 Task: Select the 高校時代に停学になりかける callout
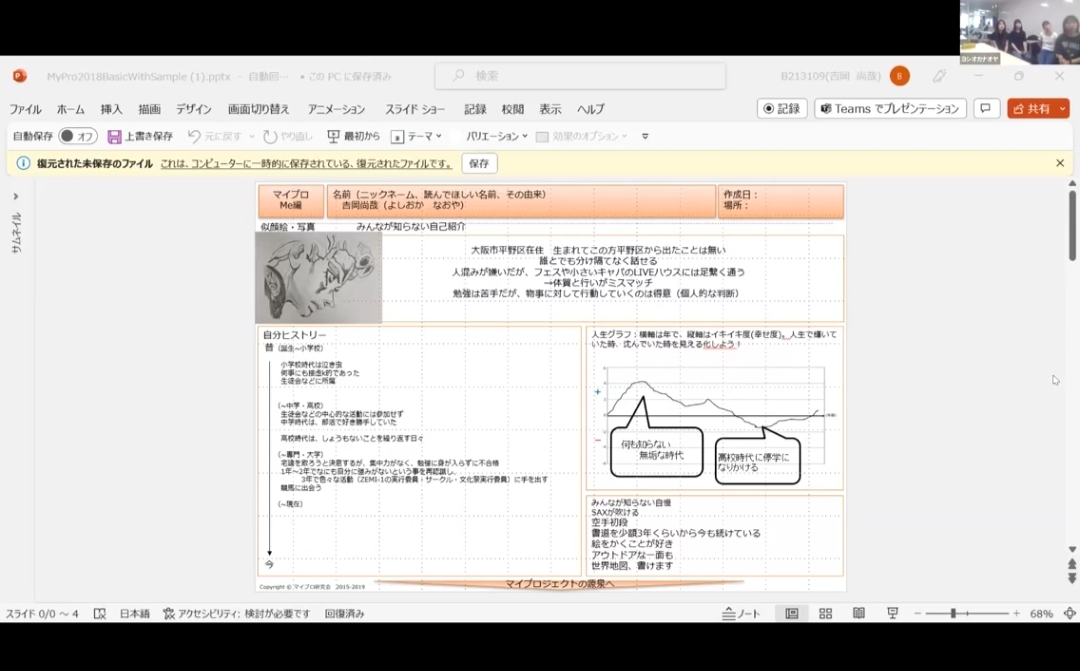[757, 460]
